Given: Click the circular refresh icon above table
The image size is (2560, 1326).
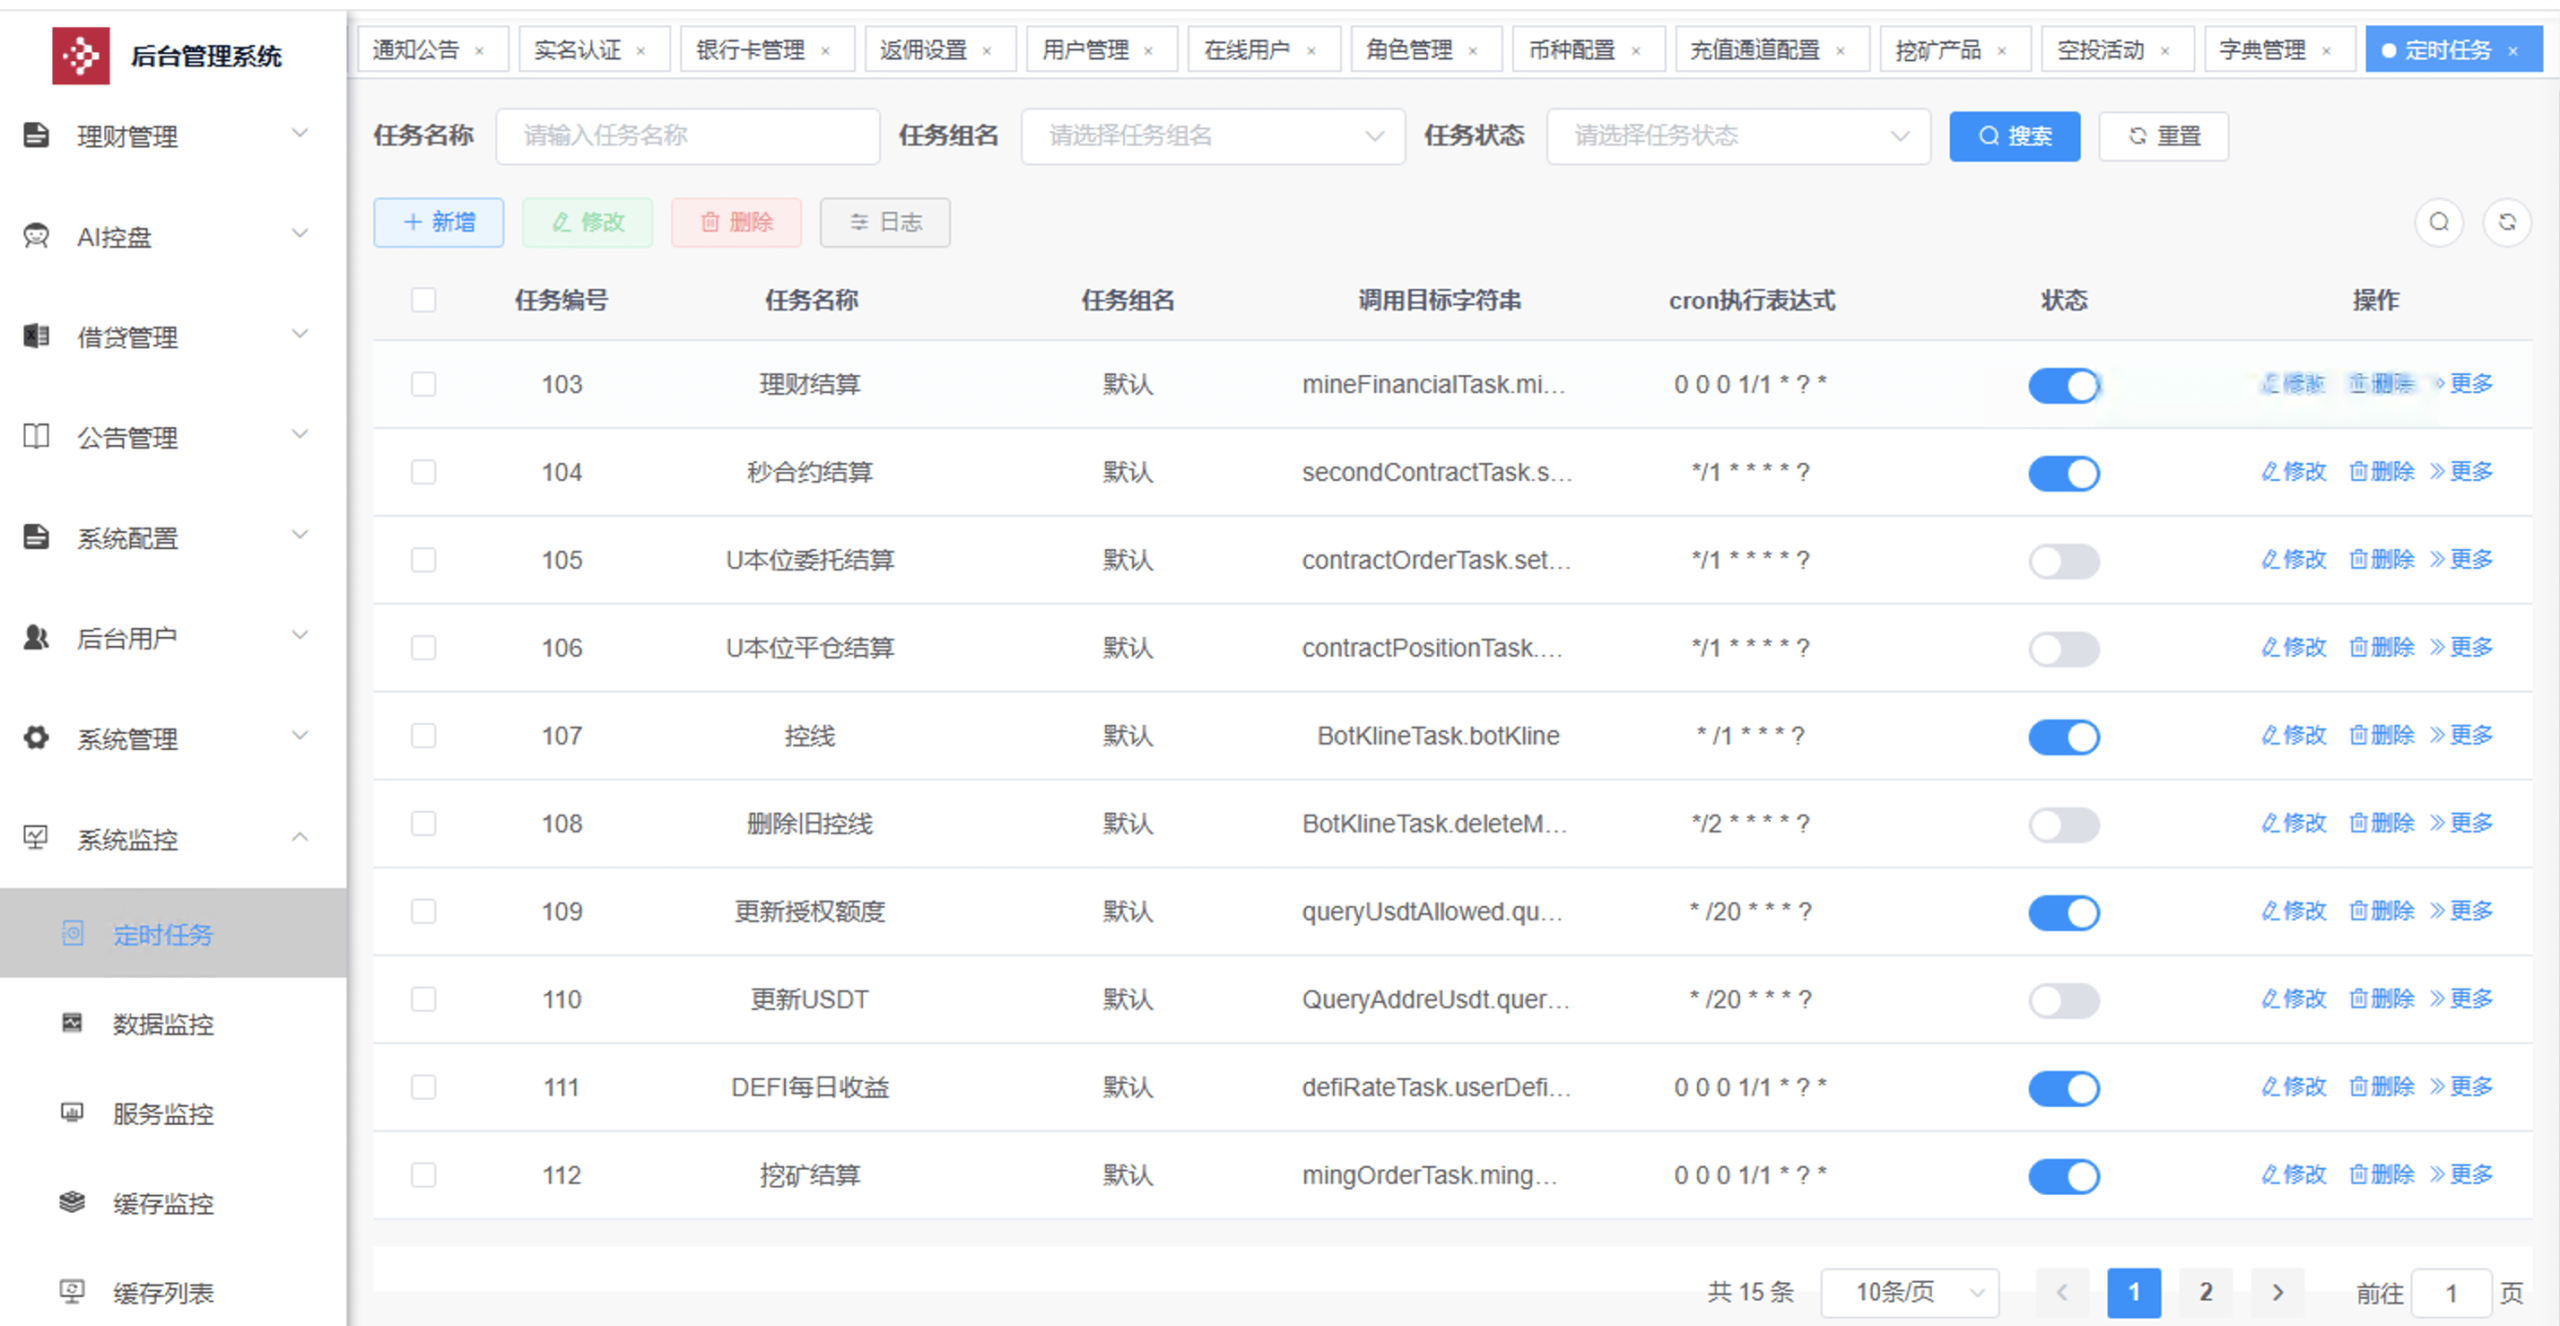Looking at the screenshot, I should (x=2506, y=222).
